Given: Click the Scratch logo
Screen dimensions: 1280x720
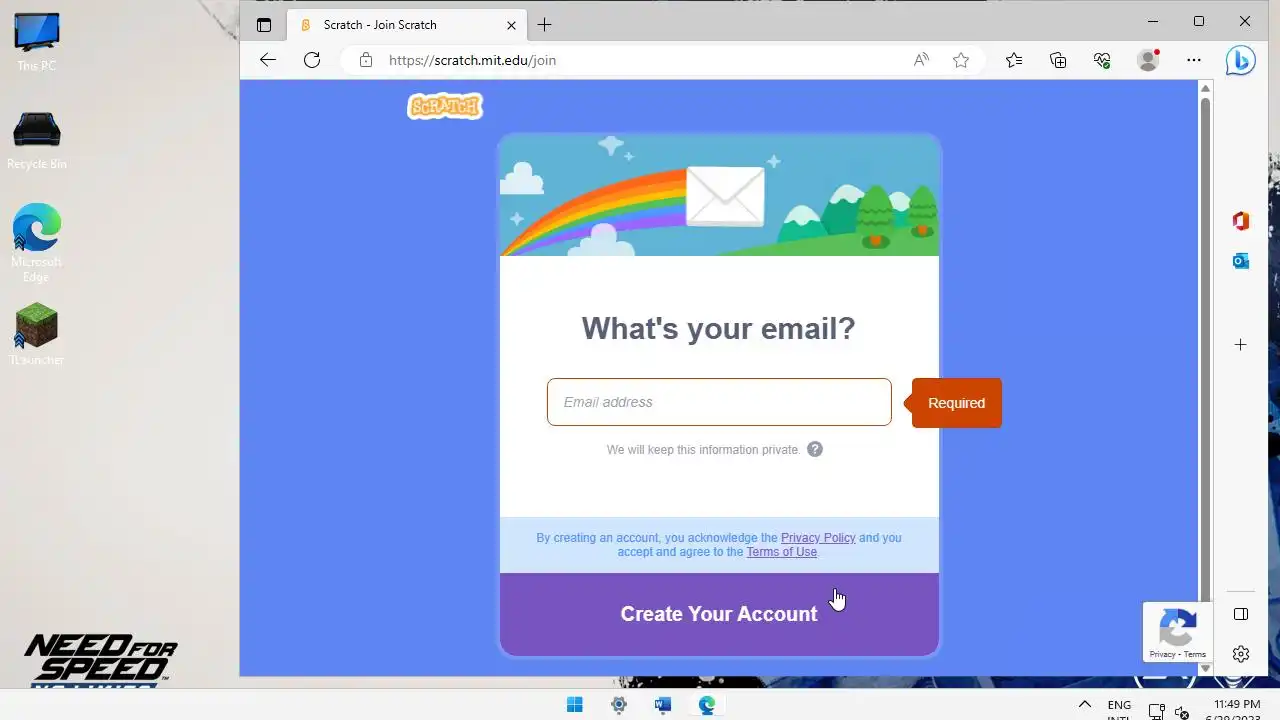Looking at the screenshot, I should pyautogui.click(x=445, y=106).
